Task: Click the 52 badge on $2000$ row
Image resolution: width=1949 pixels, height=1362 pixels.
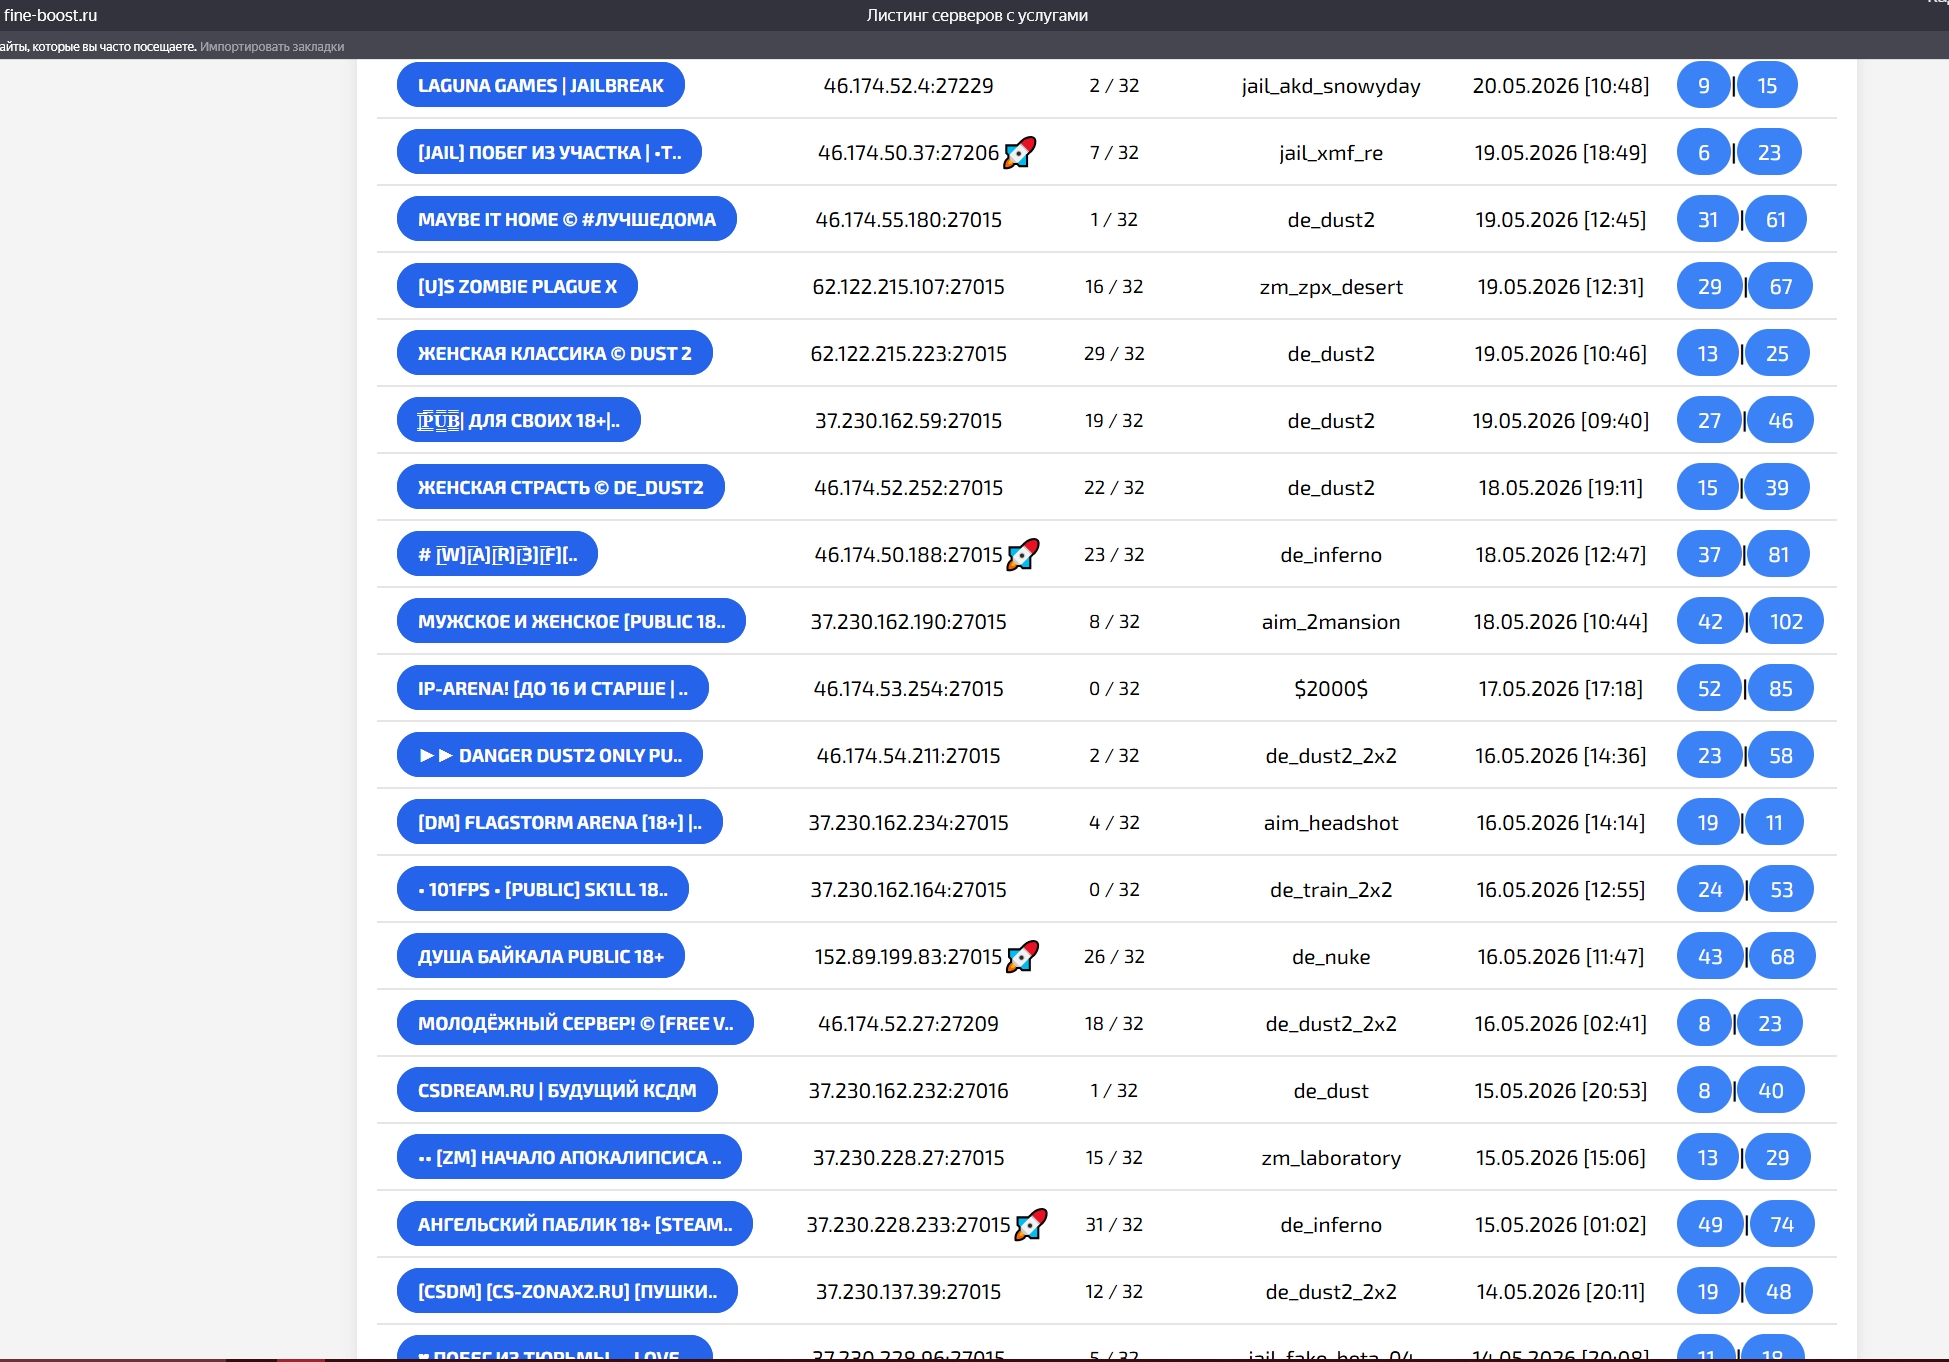Action: pyautogui.click(x=1709, y=688)
